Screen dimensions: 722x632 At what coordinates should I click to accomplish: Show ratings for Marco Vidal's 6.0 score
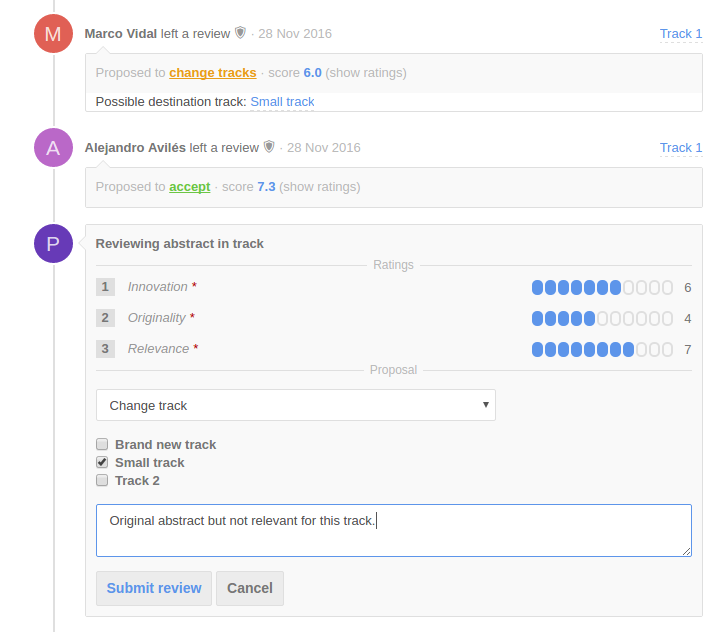click(366, 73)
